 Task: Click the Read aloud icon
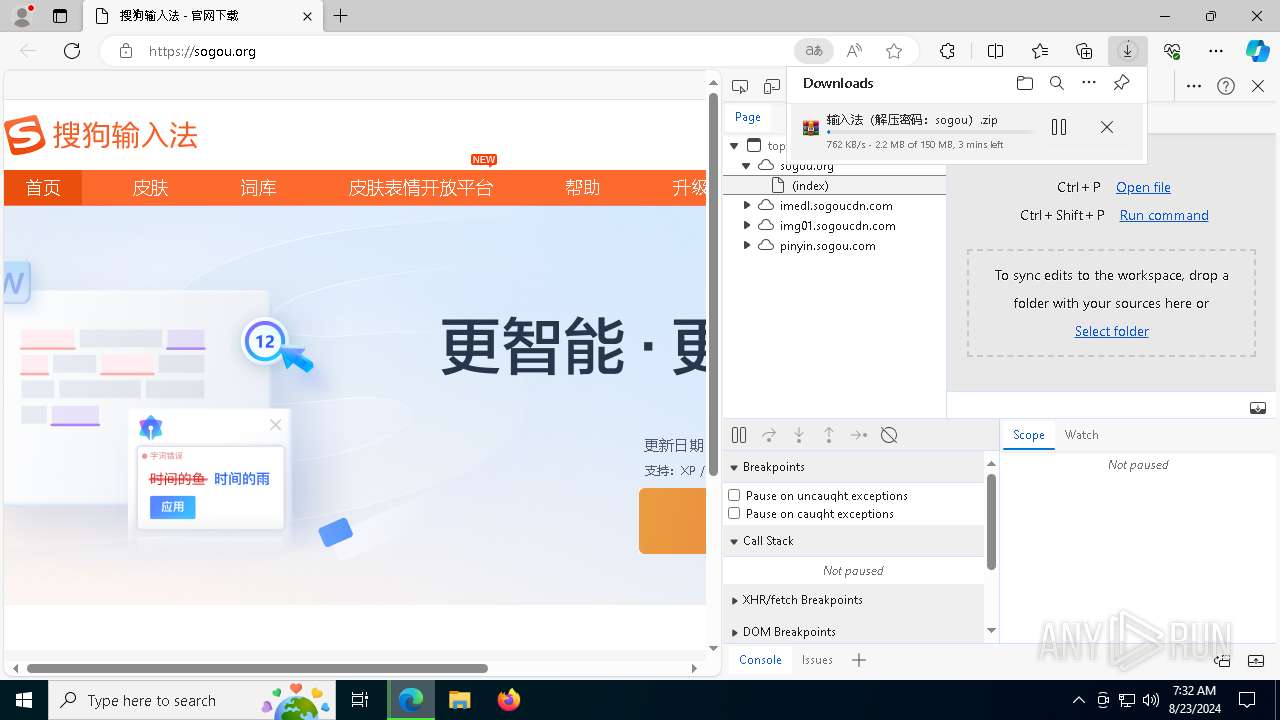point(854,51)
